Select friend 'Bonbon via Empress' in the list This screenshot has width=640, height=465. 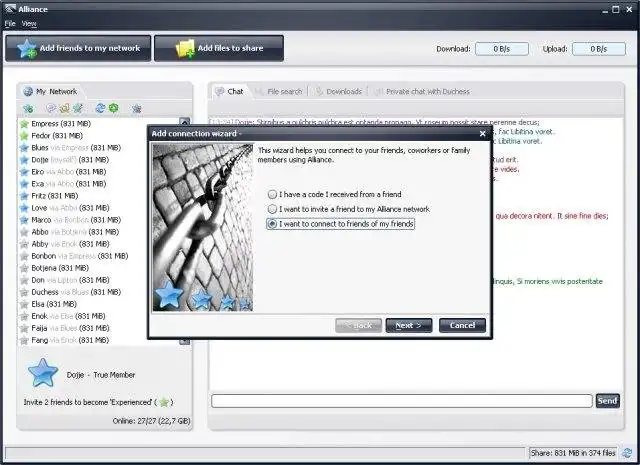(74, 256)
